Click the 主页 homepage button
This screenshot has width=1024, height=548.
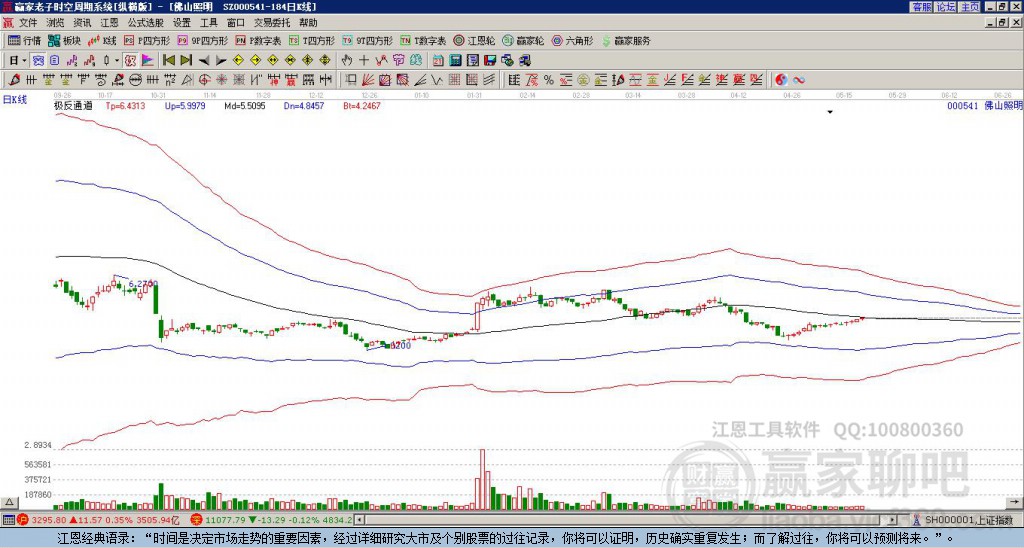(x=970, y=7)
